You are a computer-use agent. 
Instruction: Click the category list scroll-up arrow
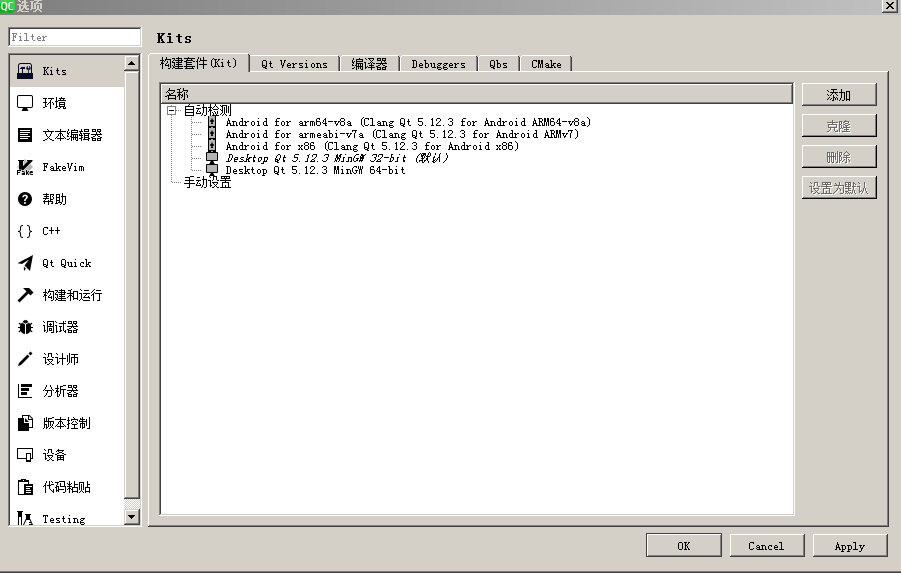click(x=132, y=63)
